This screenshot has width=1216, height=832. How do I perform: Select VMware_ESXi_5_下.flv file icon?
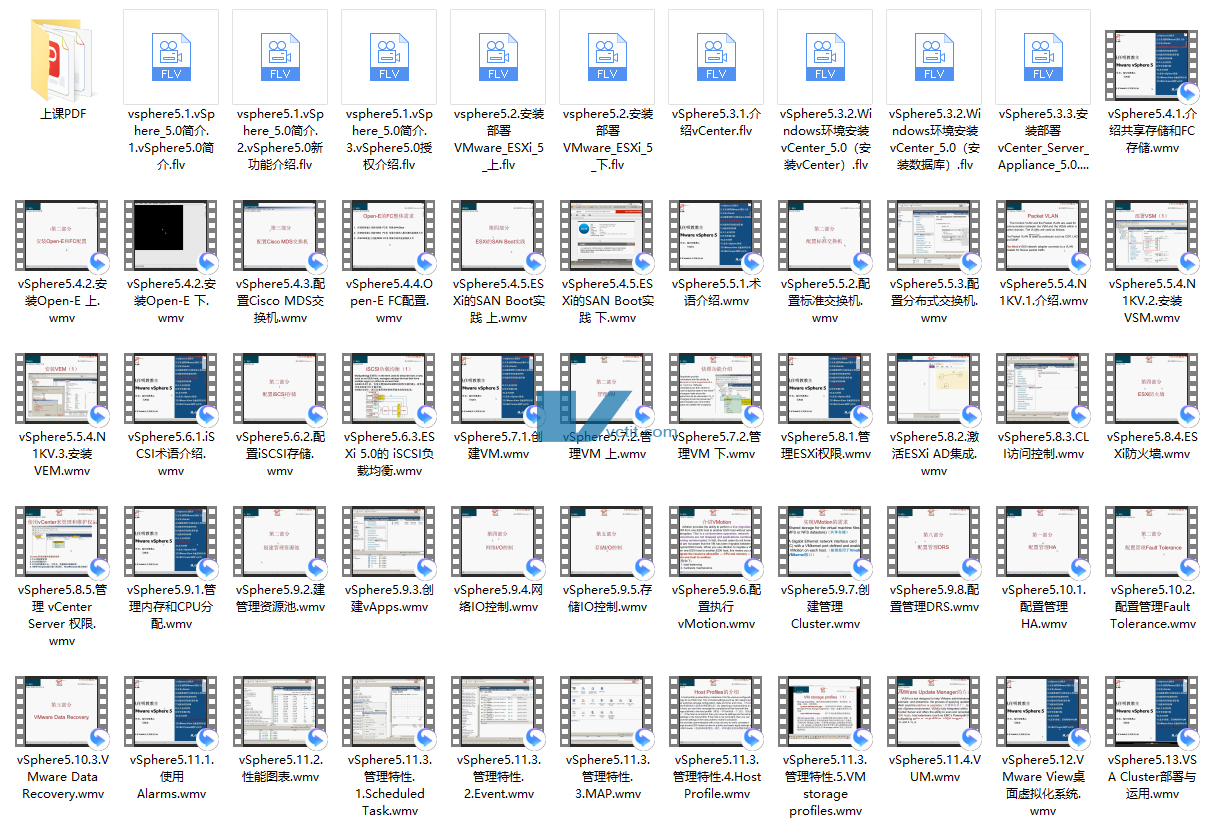click(607, 56)
